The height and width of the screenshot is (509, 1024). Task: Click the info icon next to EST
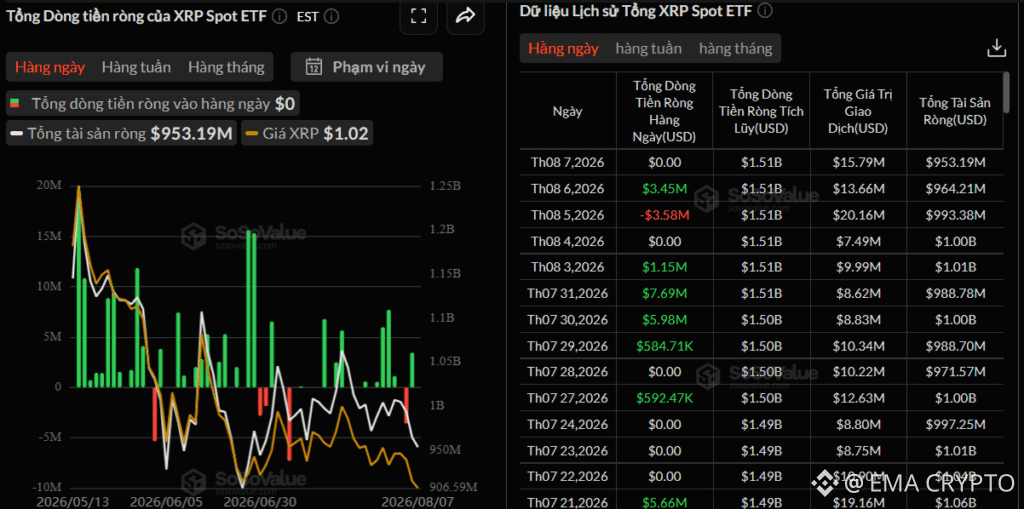pyautogui.click(x=331, y=17)
